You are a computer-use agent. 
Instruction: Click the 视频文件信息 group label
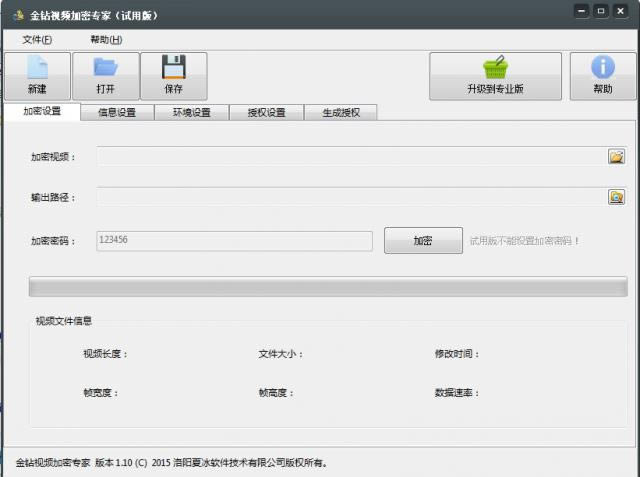[64, 321]
